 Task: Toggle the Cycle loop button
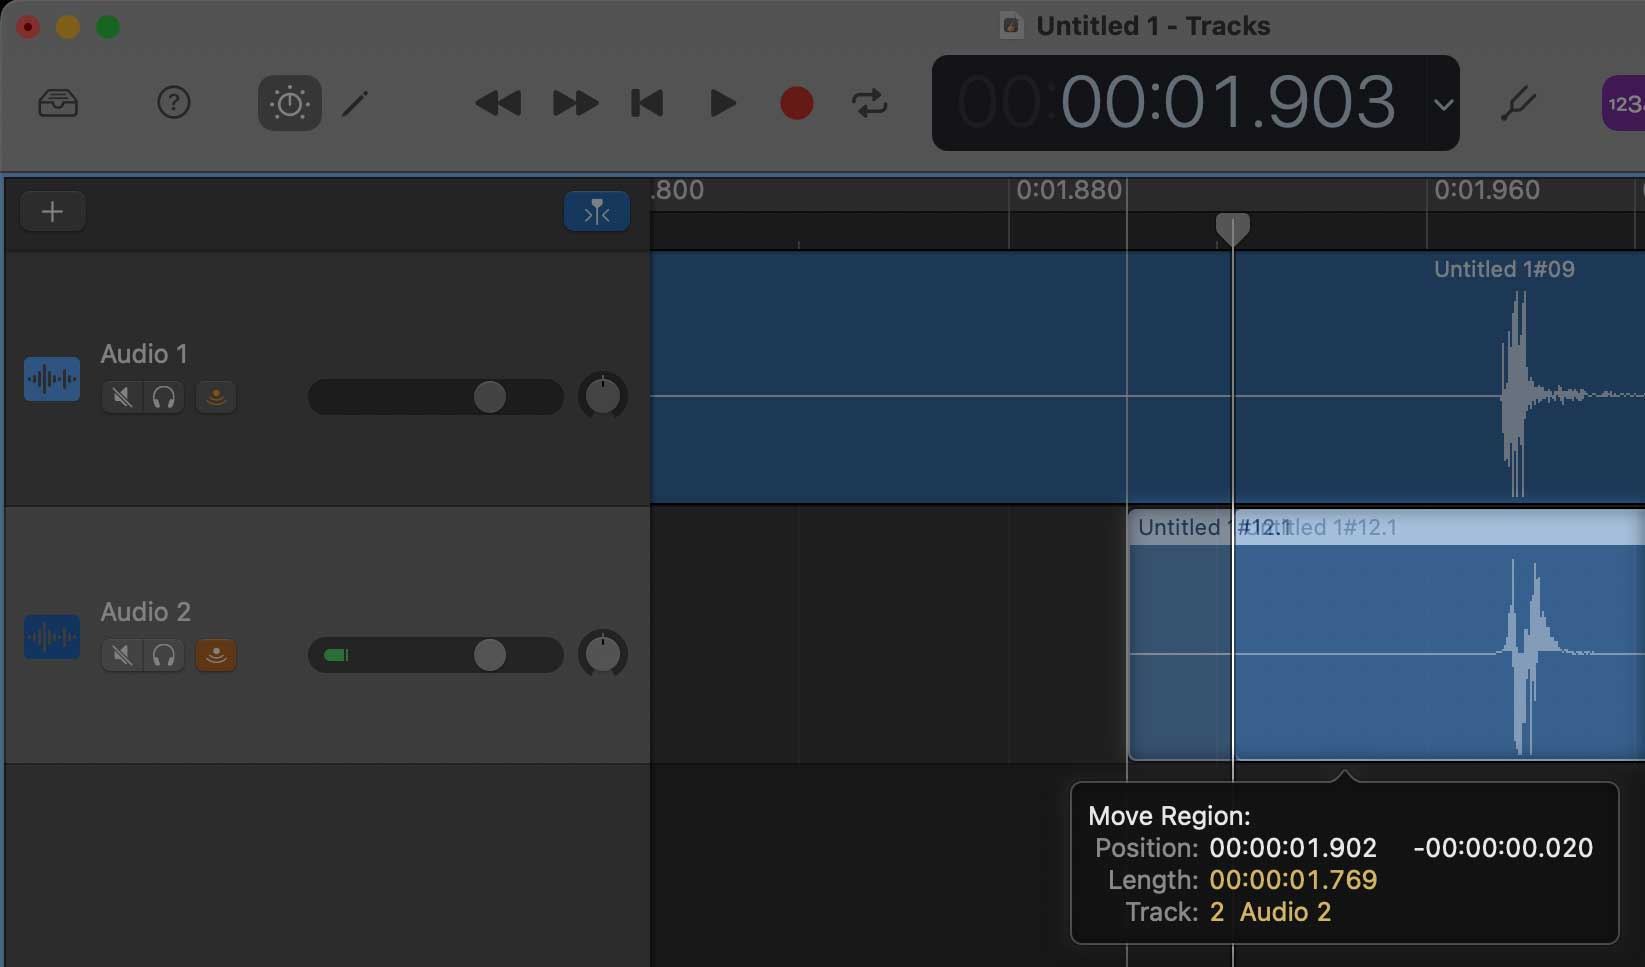(869, 103)
